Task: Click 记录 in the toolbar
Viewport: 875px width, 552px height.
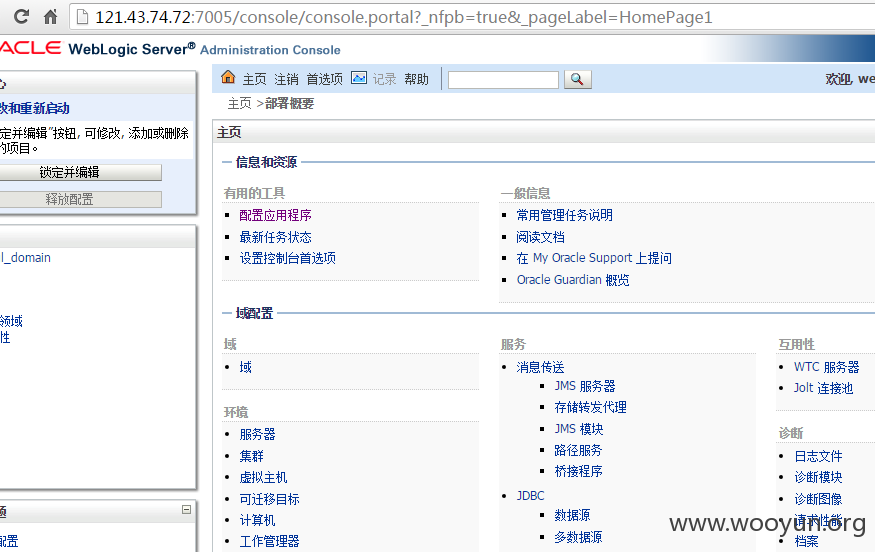Action: pos(384,79)
